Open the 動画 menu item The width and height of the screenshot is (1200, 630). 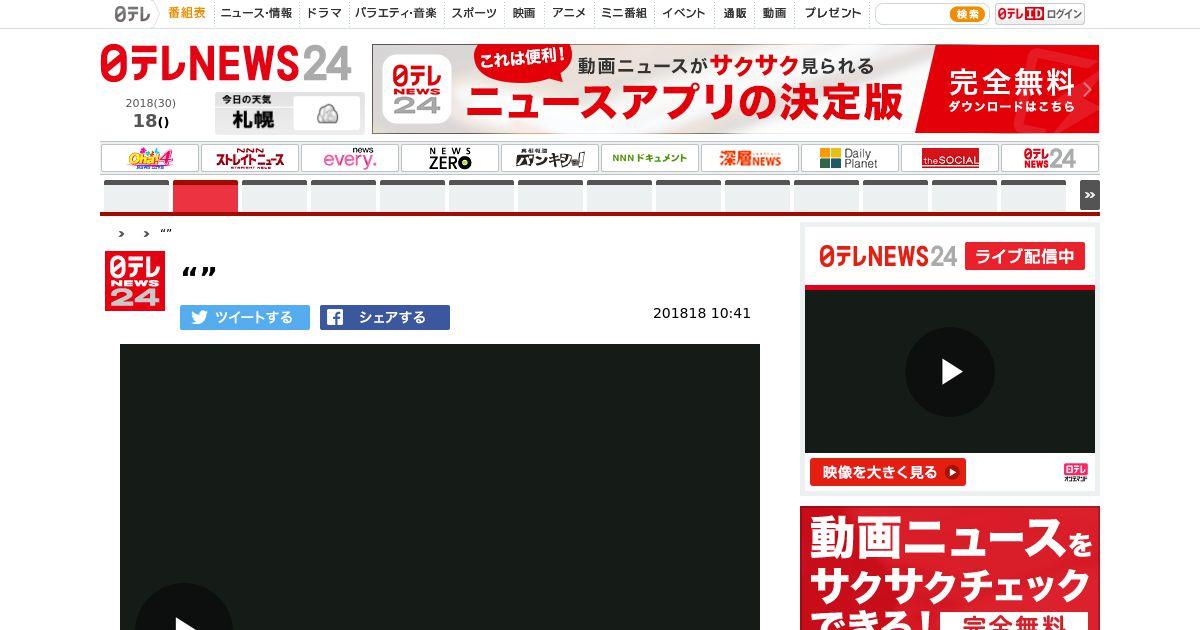click(774, 13)
